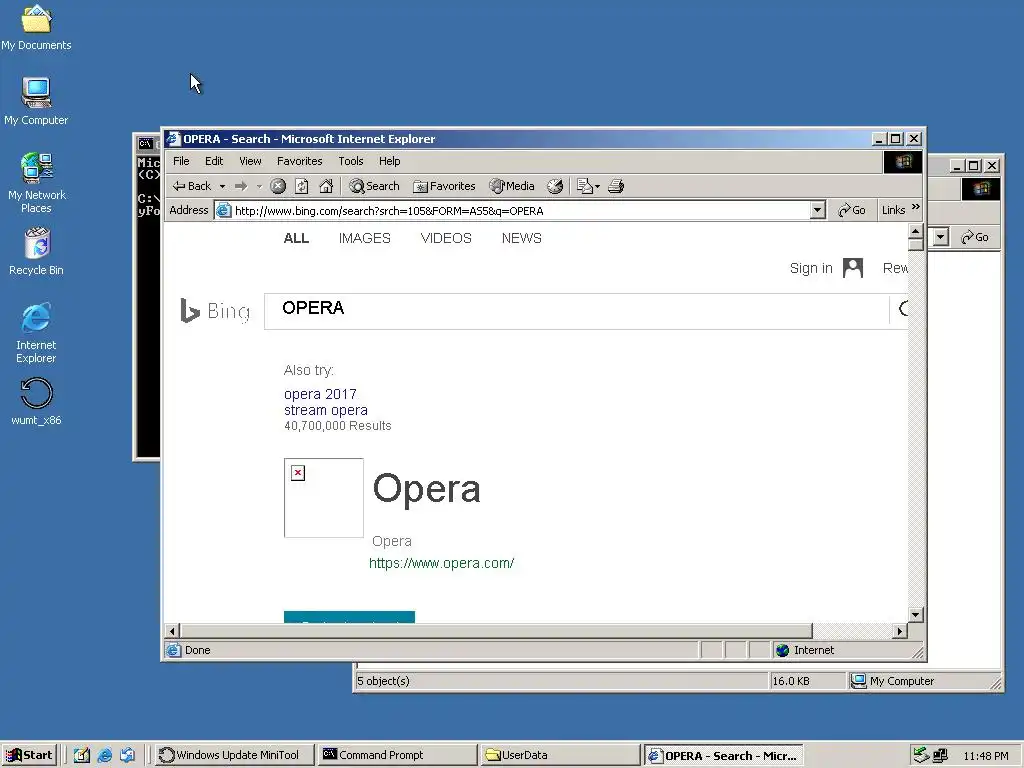1024x768 pixels.
Task: Click Go in the background UserData window
Action: [x=975, y=237]
